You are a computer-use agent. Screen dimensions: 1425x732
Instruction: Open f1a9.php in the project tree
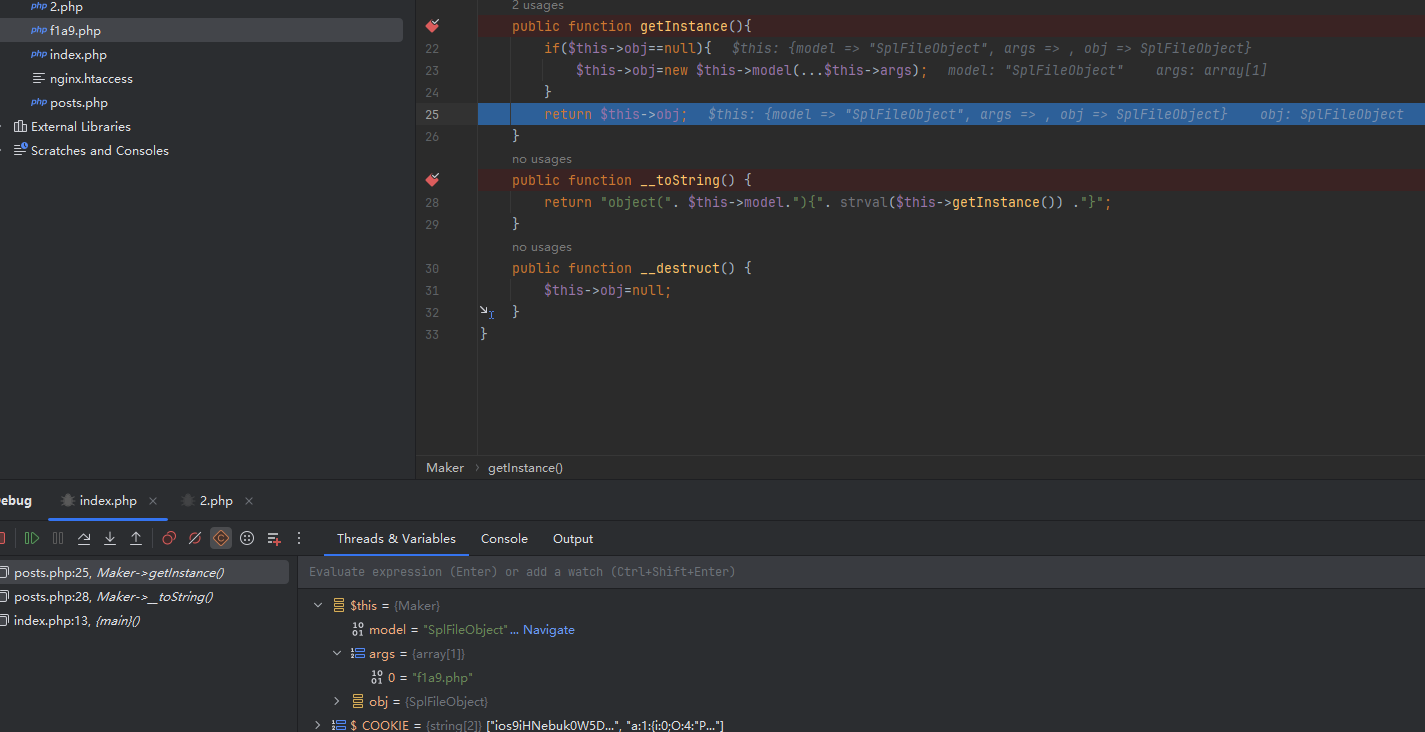75,31
